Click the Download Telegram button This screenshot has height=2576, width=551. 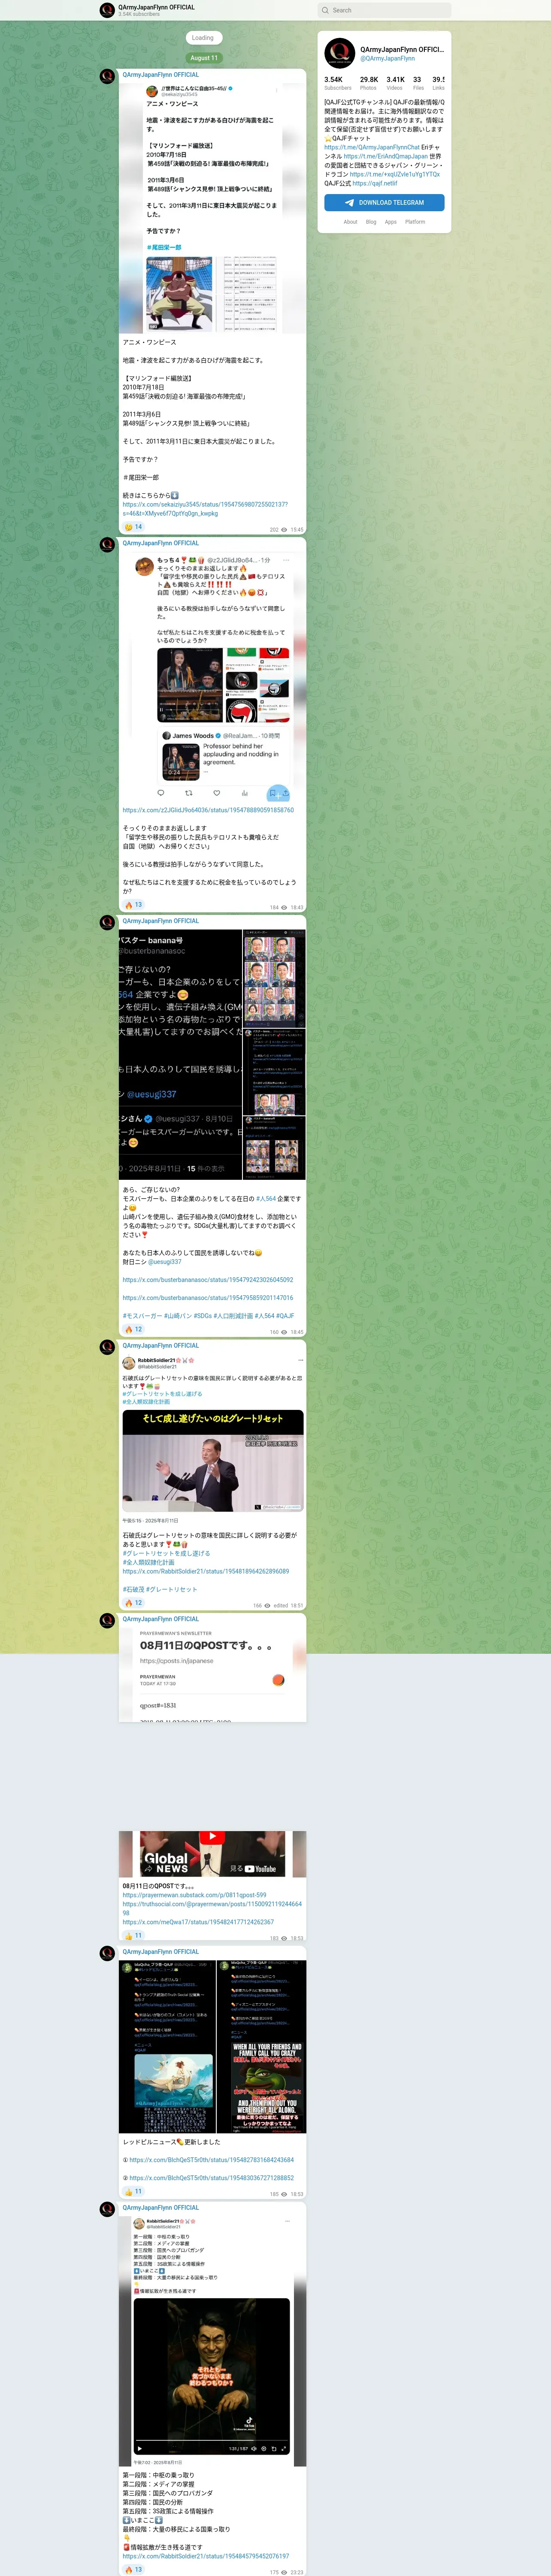point(384,202)
